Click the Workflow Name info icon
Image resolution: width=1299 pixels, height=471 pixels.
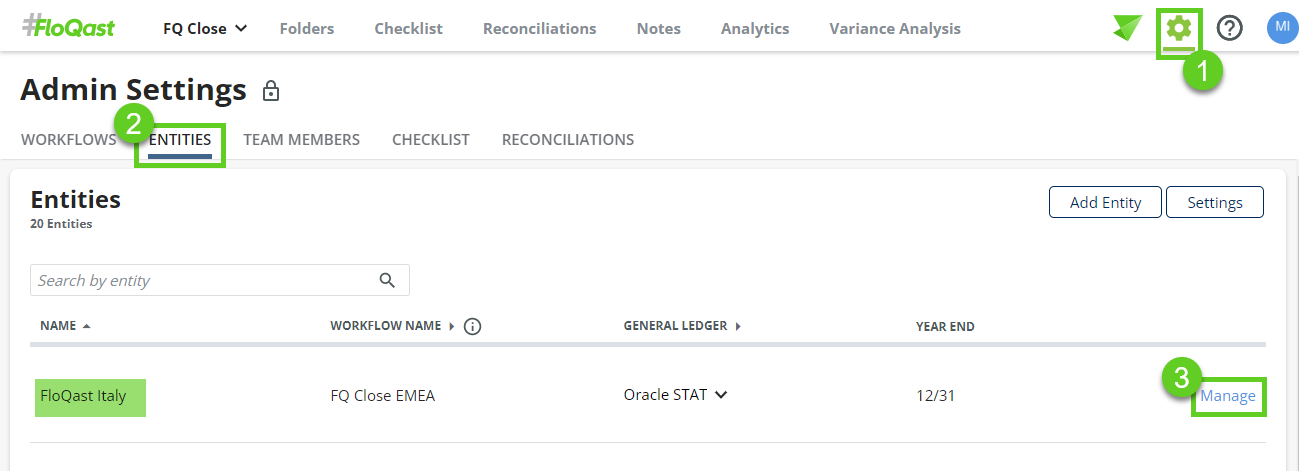click(473, 326)
